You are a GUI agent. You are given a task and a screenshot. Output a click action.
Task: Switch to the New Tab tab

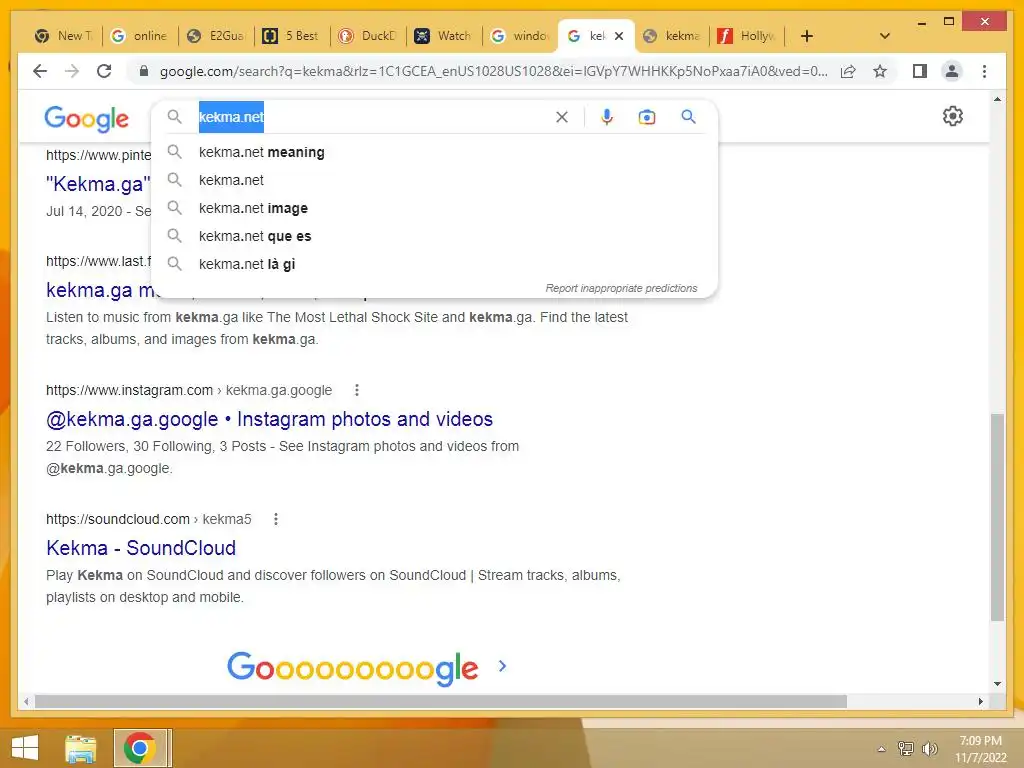(x=64, y=36)
